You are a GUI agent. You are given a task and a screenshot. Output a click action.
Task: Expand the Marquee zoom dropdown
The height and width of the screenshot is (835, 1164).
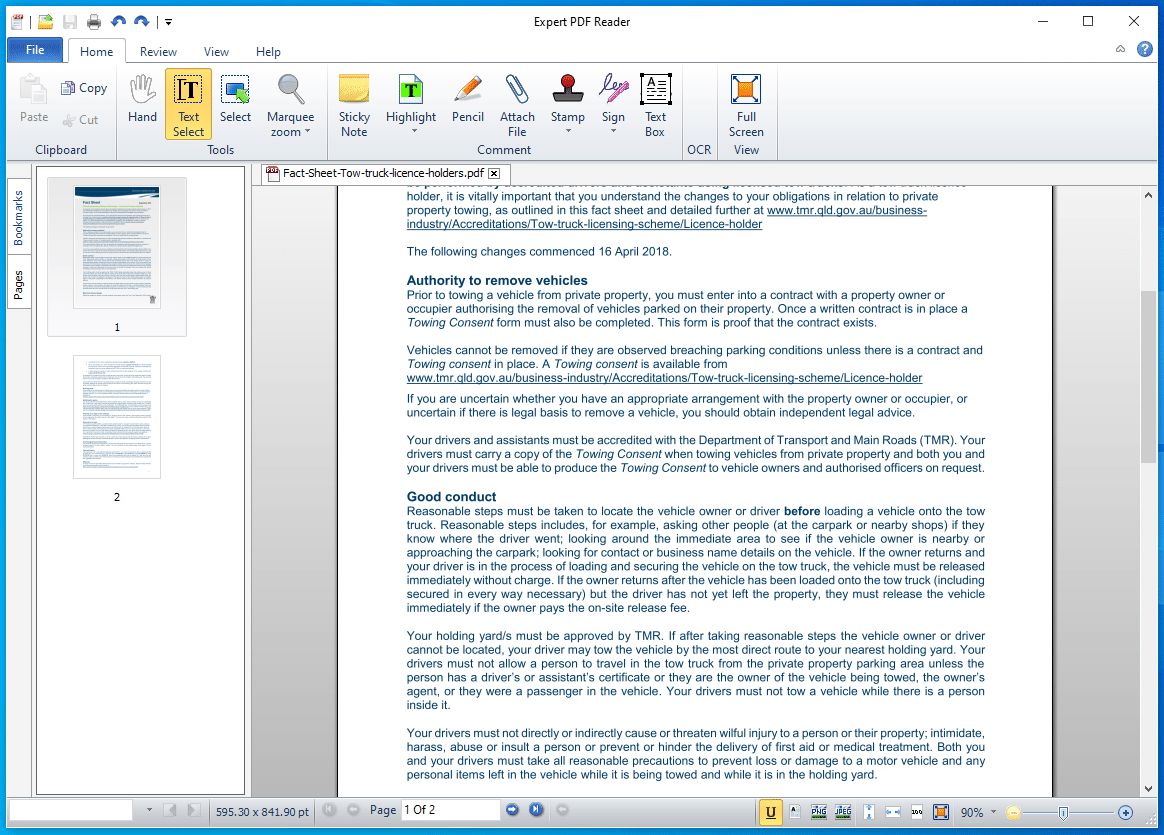click(x=291, y=132)
